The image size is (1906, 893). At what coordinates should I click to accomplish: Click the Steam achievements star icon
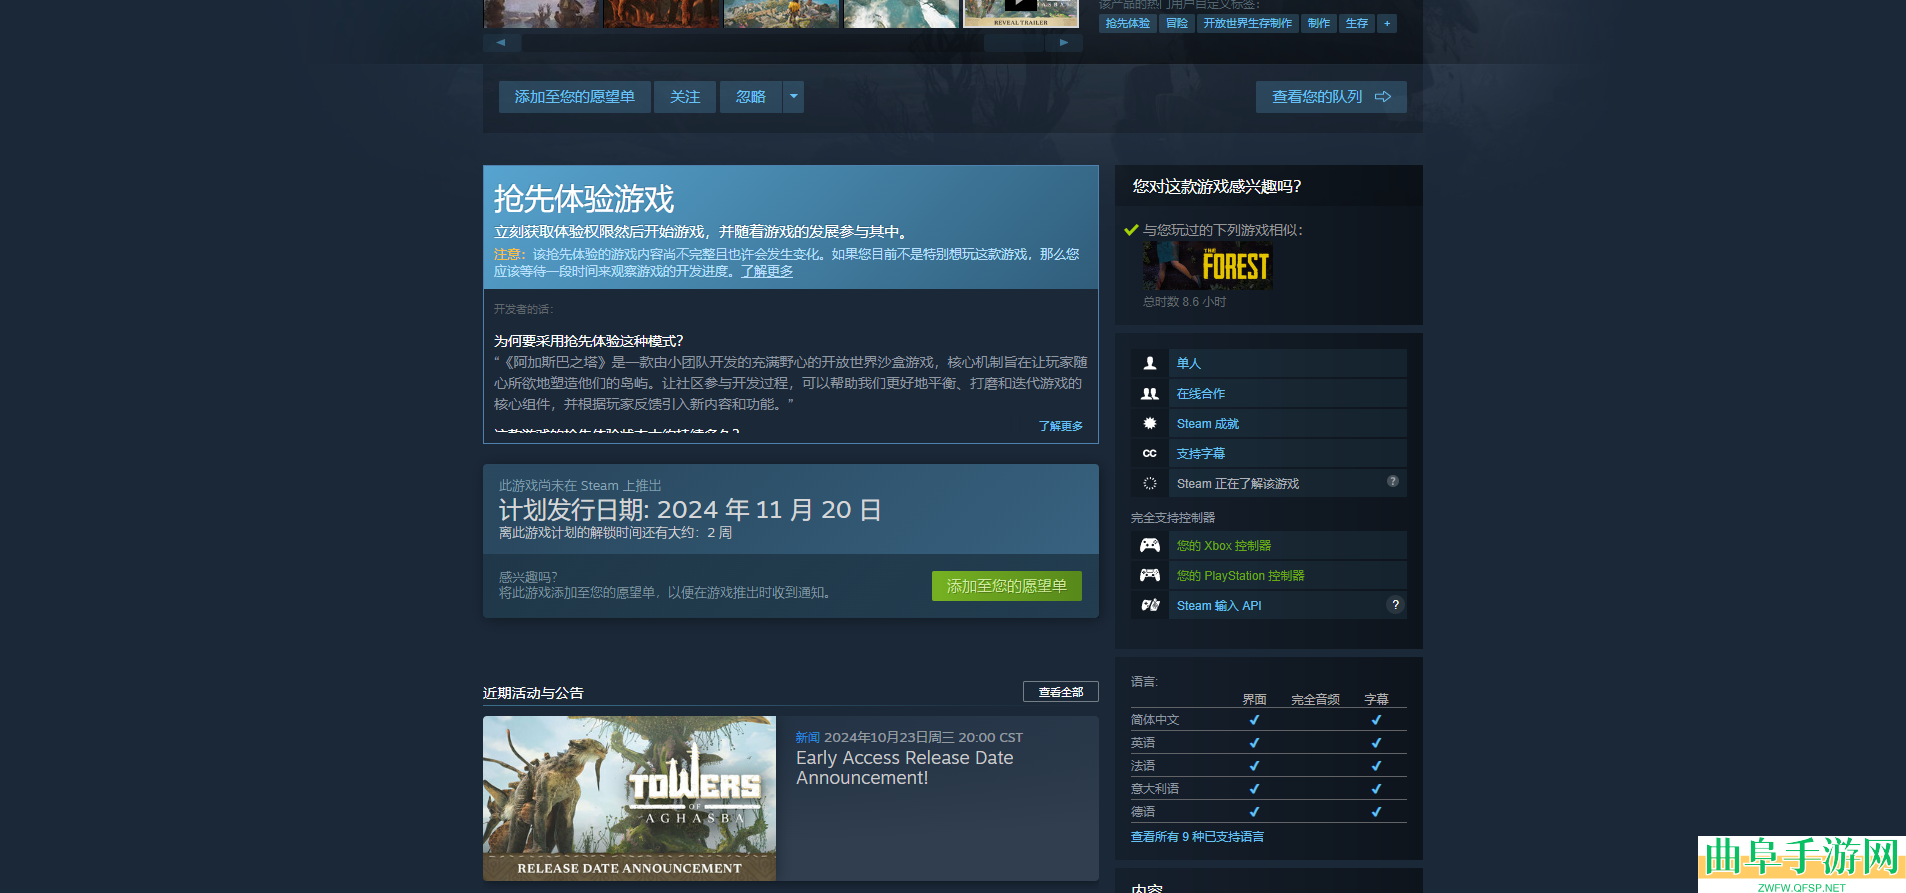click(1150, 424)
